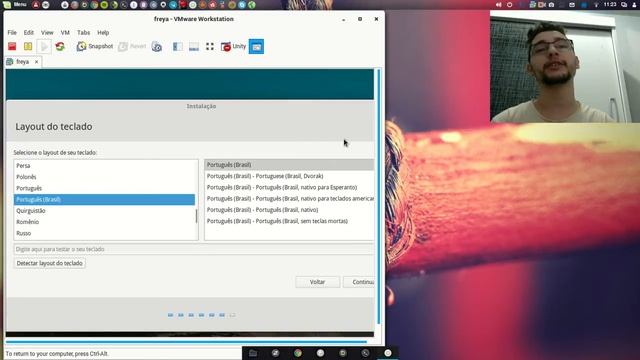The height and width of the screenshot is (360, 640).
Task: Choose the Brasil, sem teclas mortas variant
Action: coord(289,221)
